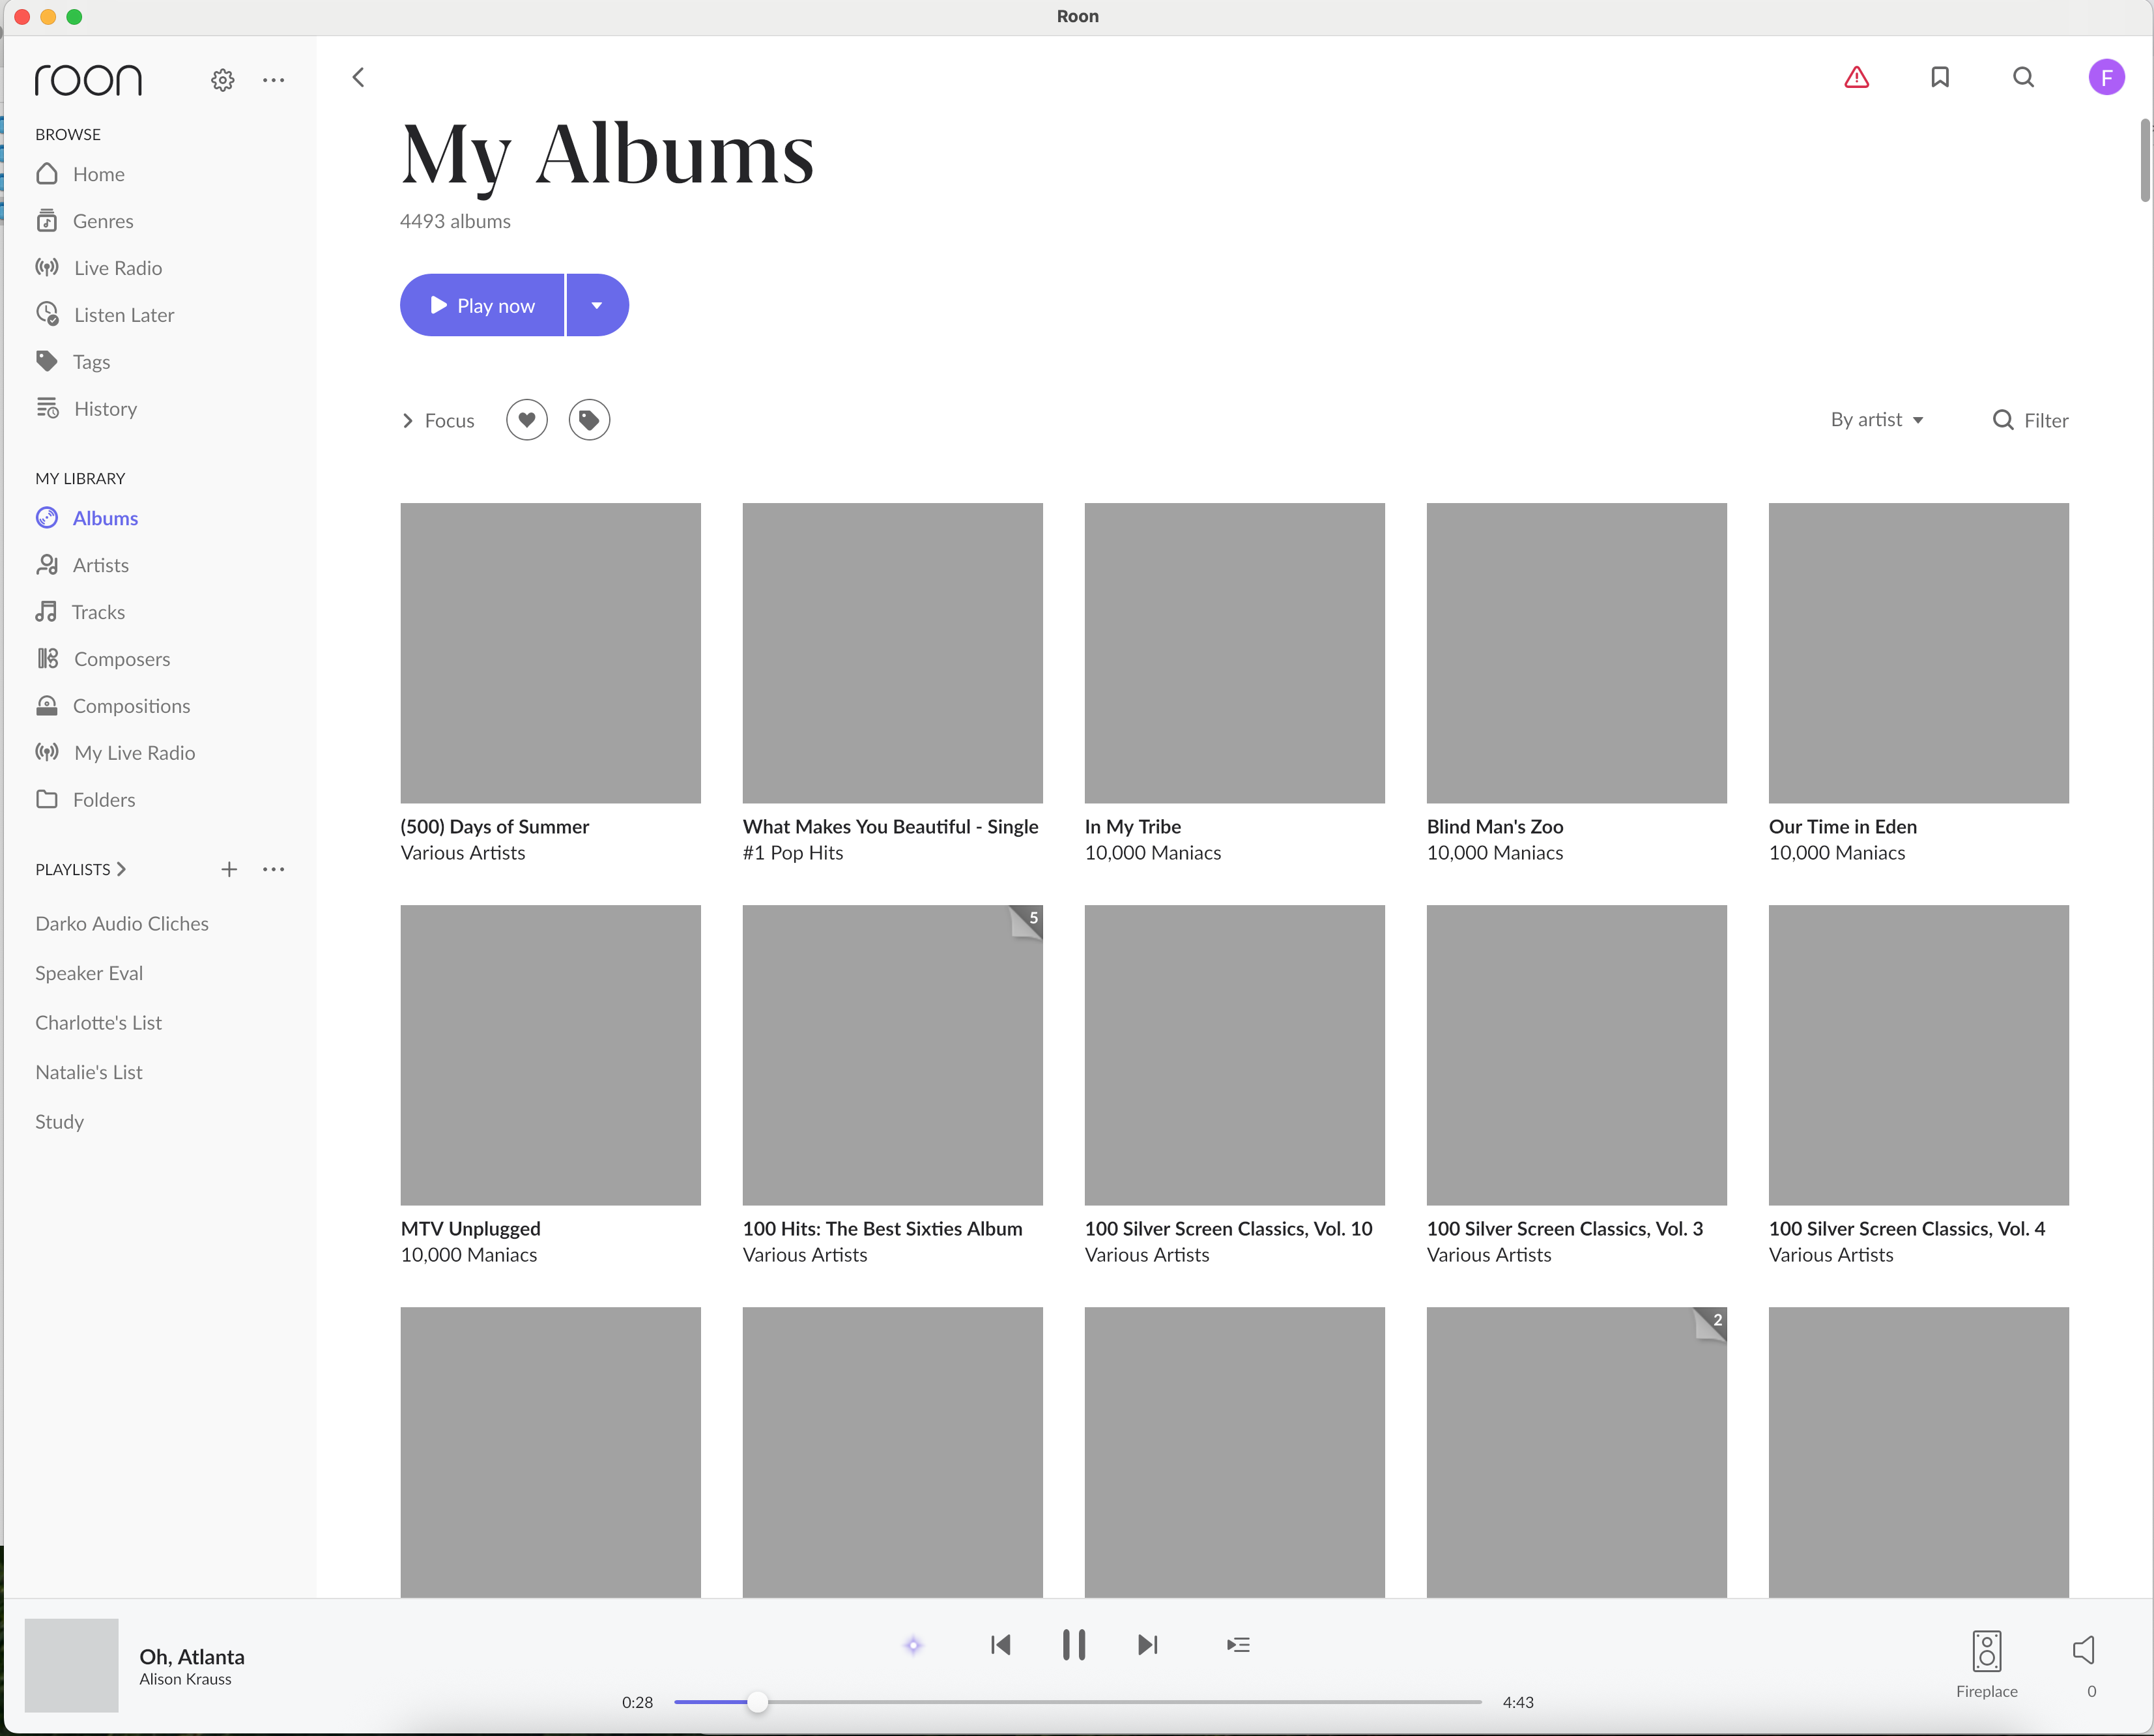Filter albums by tag icon

[x=589, y=420]
